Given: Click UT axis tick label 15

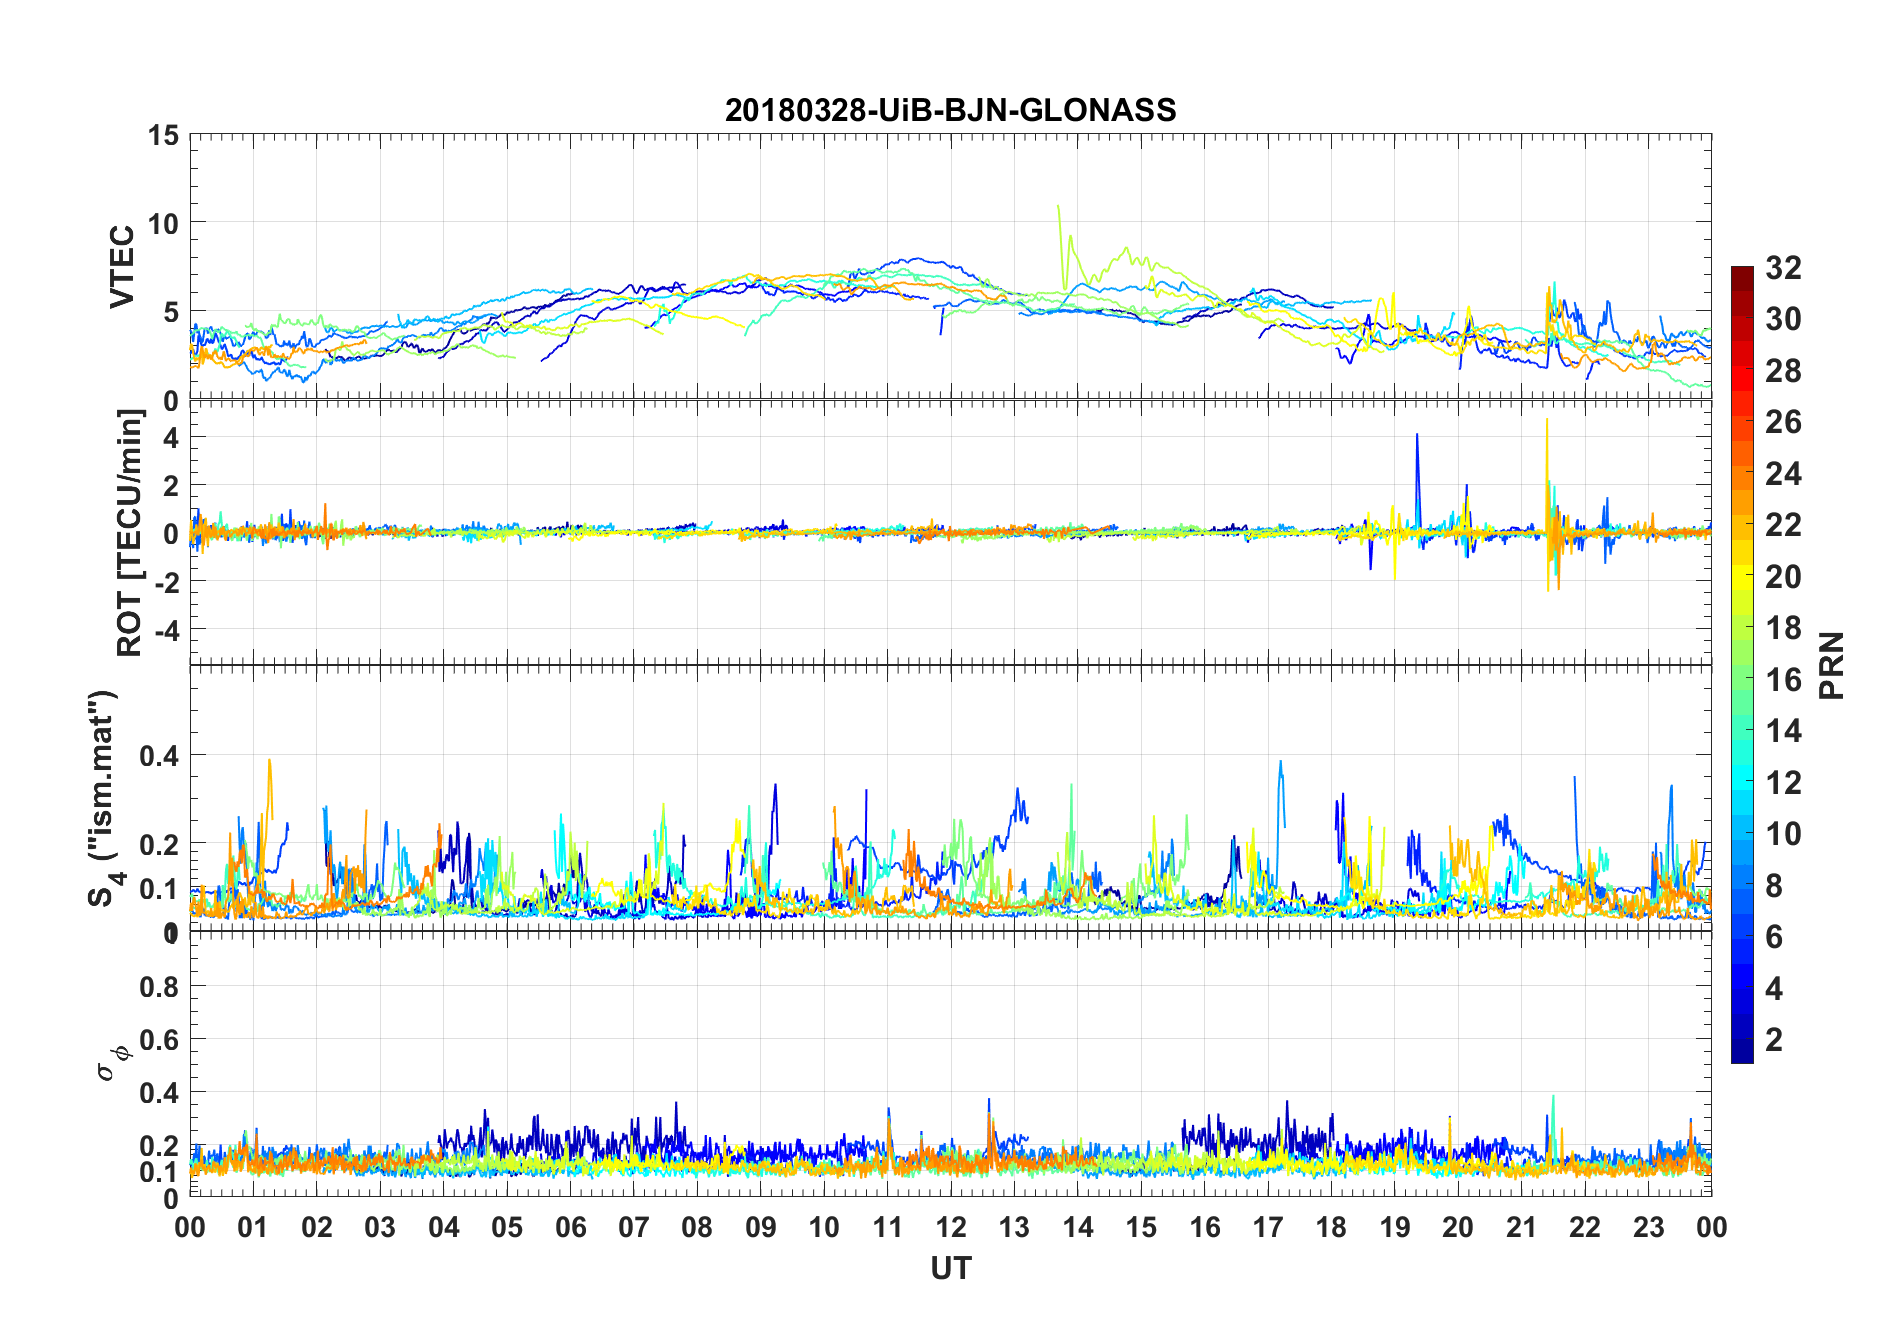Looking at the screenshot, I should pos(1141,1227).
